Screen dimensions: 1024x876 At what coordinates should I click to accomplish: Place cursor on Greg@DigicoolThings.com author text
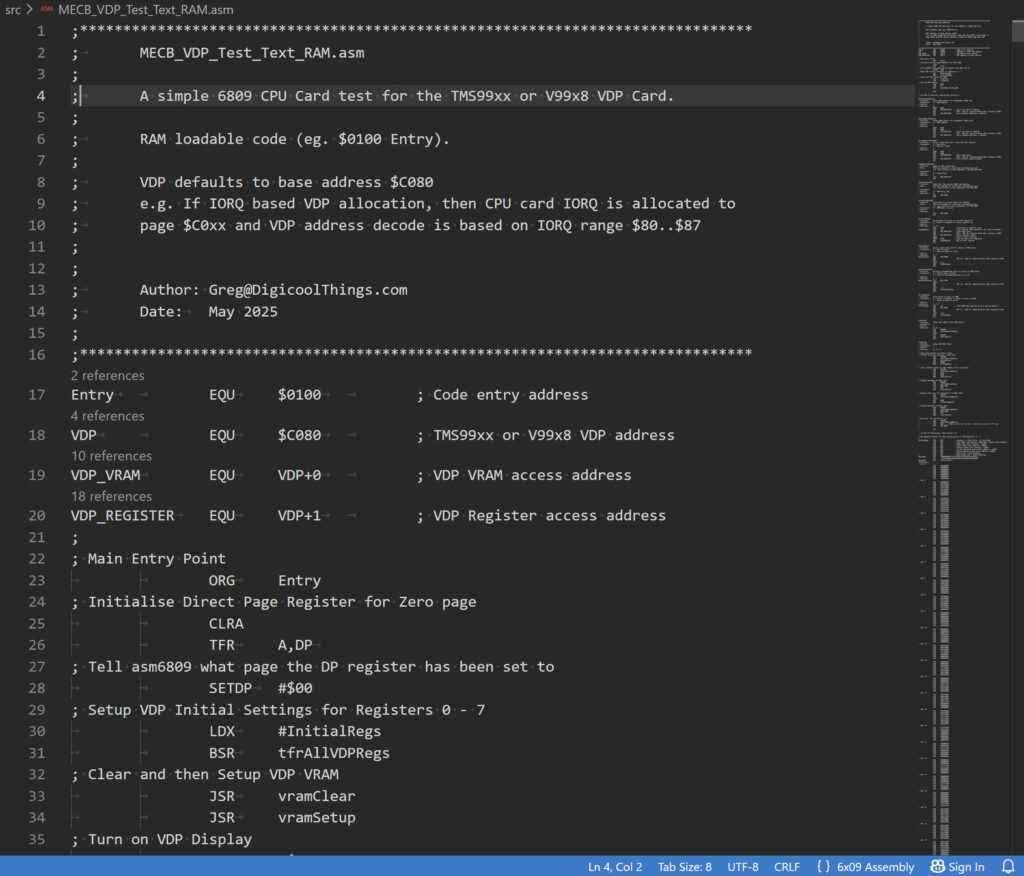pyautogui.click(x=308, y=290)
